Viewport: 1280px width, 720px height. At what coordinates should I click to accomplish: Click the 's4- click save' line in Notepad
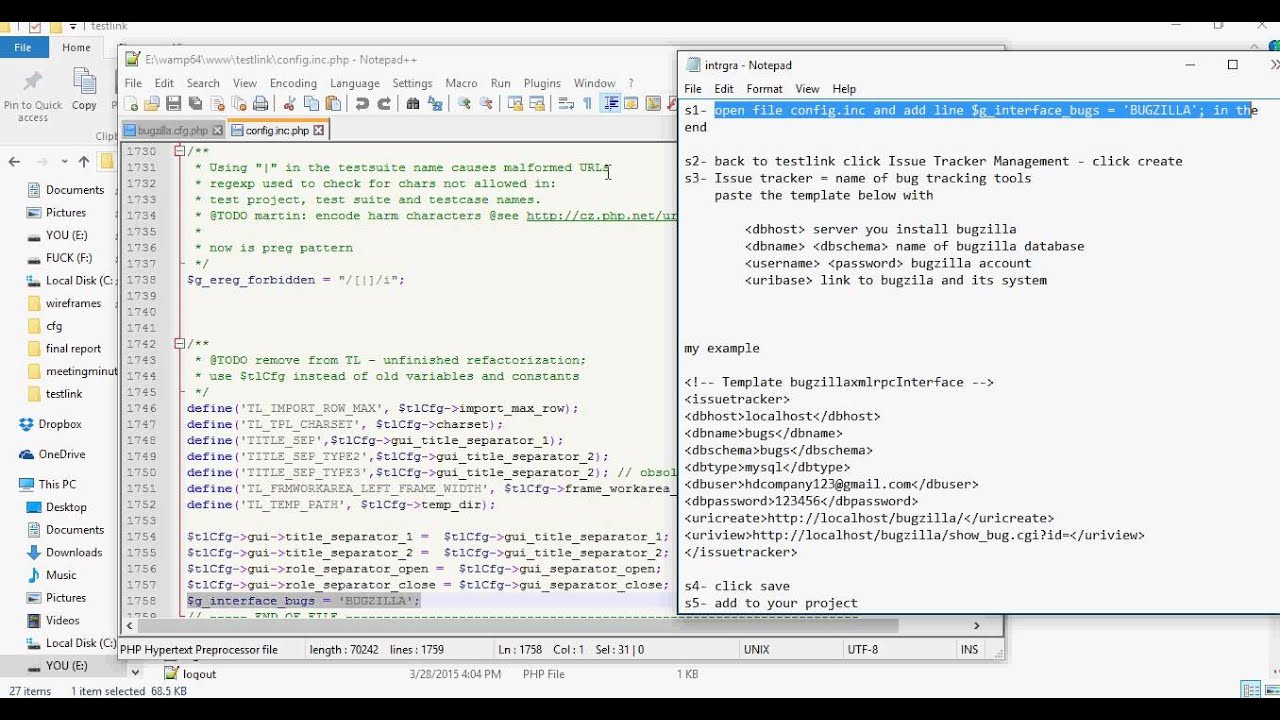[x=737, y=586]
